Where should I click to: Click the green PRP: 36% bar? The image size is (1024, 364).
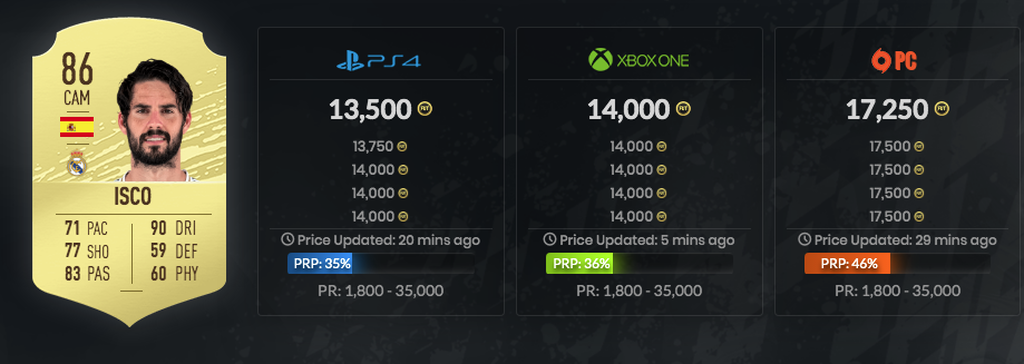[579, 264]
